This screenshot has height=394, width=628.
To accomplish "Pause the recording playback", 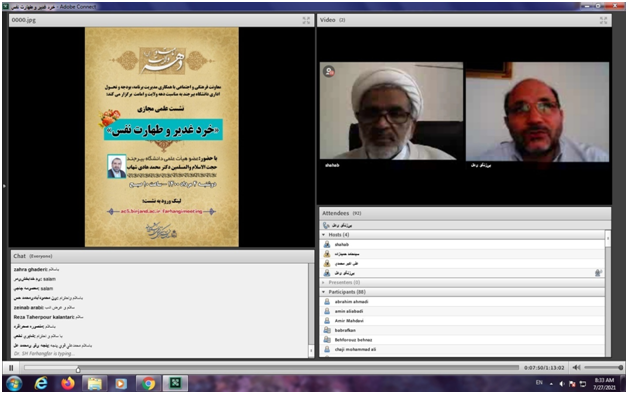I will (11, 368).
